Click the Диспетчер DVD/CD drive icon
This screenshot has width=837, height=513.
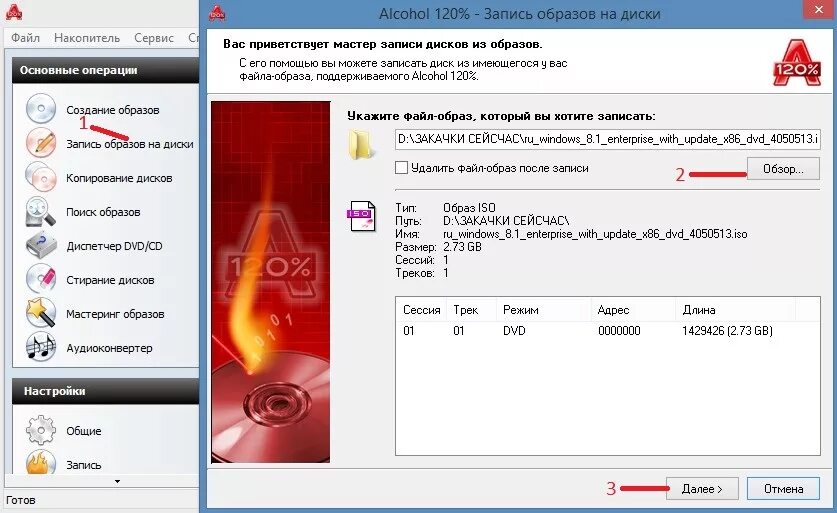[41, 246]
